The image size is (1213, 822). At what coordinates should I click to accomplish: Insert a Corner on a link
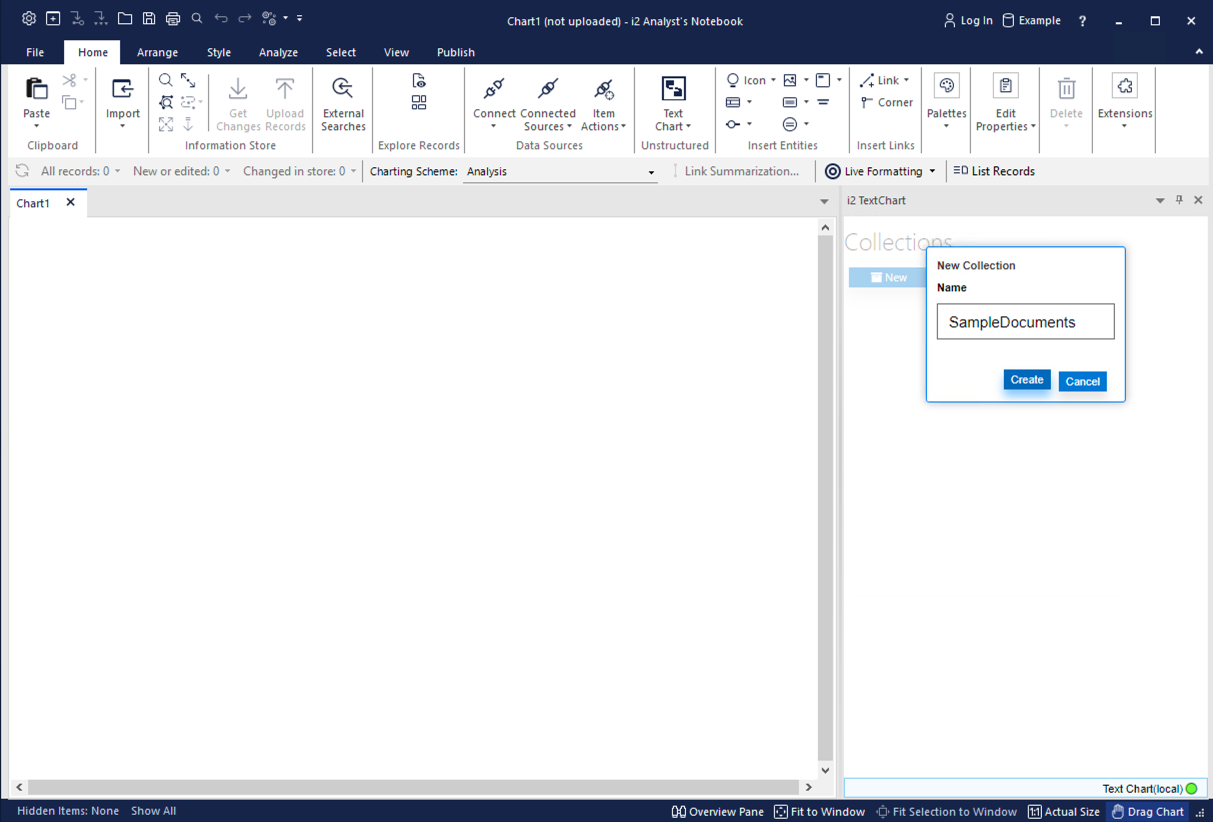click(886, 102)
